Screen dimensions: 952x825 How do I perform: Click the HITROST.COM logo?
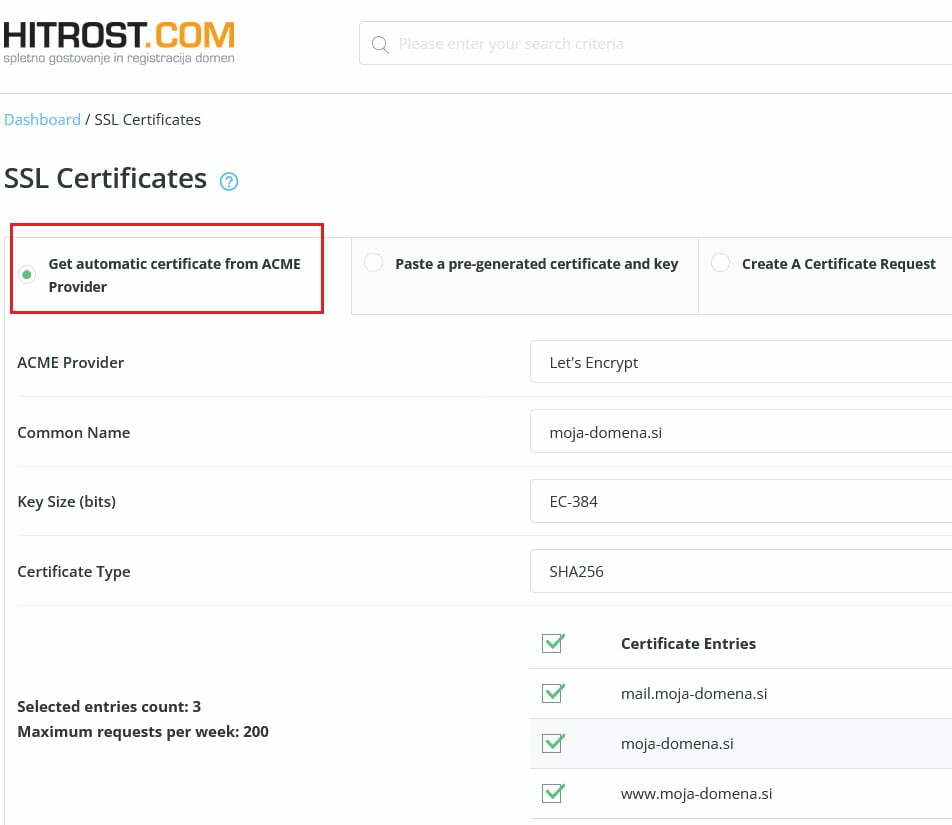coord(118,40)
